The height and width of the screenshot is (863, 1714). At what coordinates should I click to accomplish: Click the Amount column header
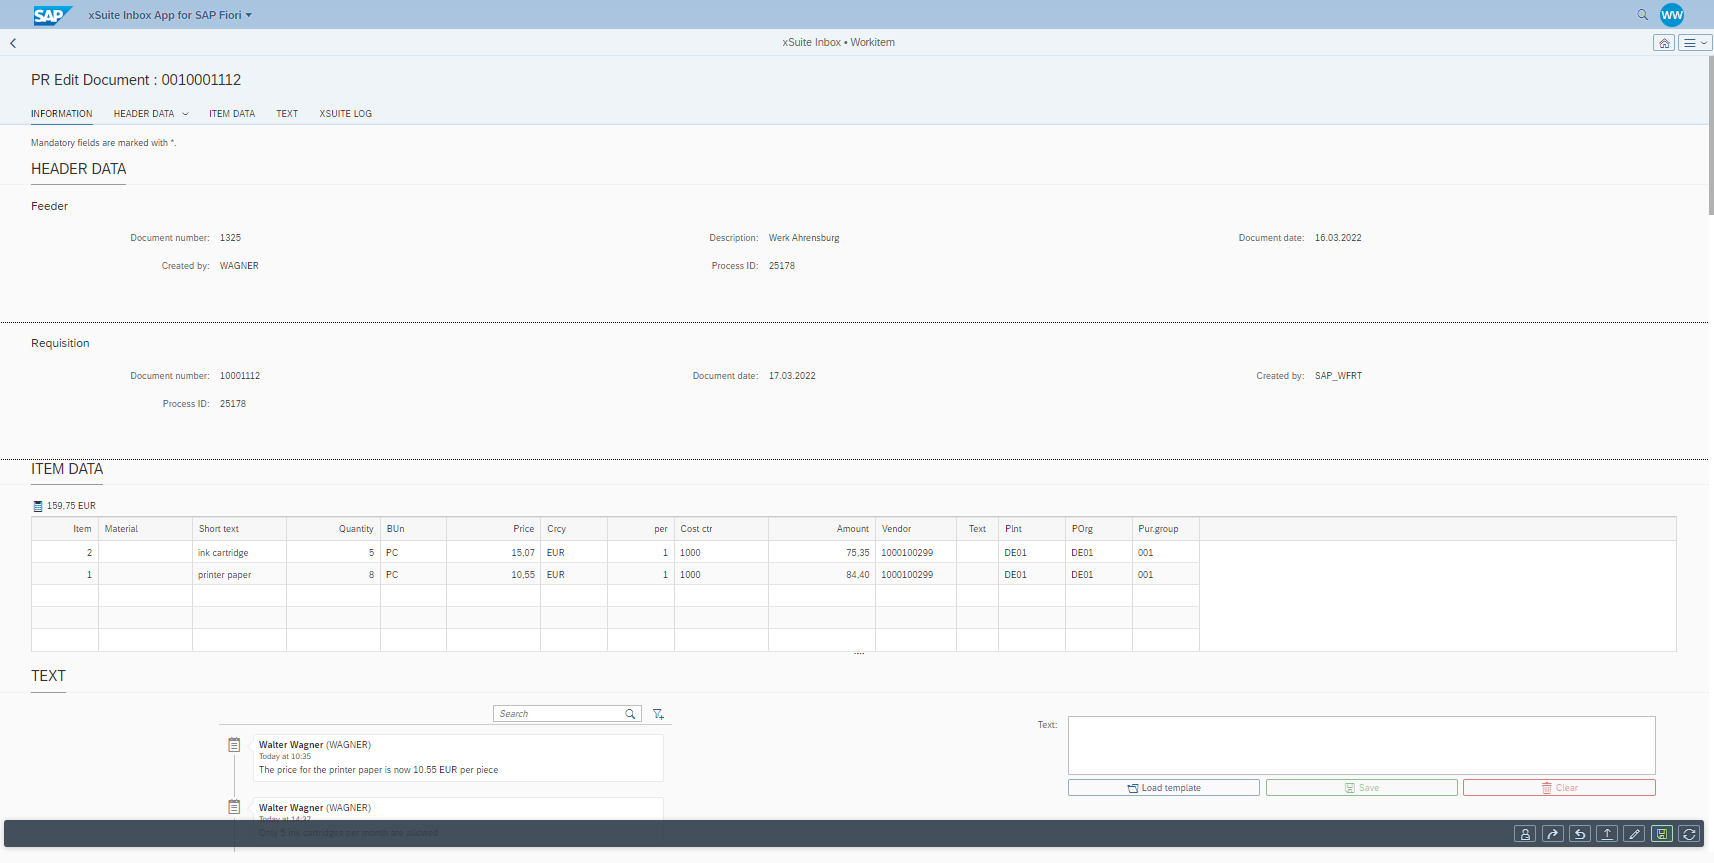(x=822, y=529)
